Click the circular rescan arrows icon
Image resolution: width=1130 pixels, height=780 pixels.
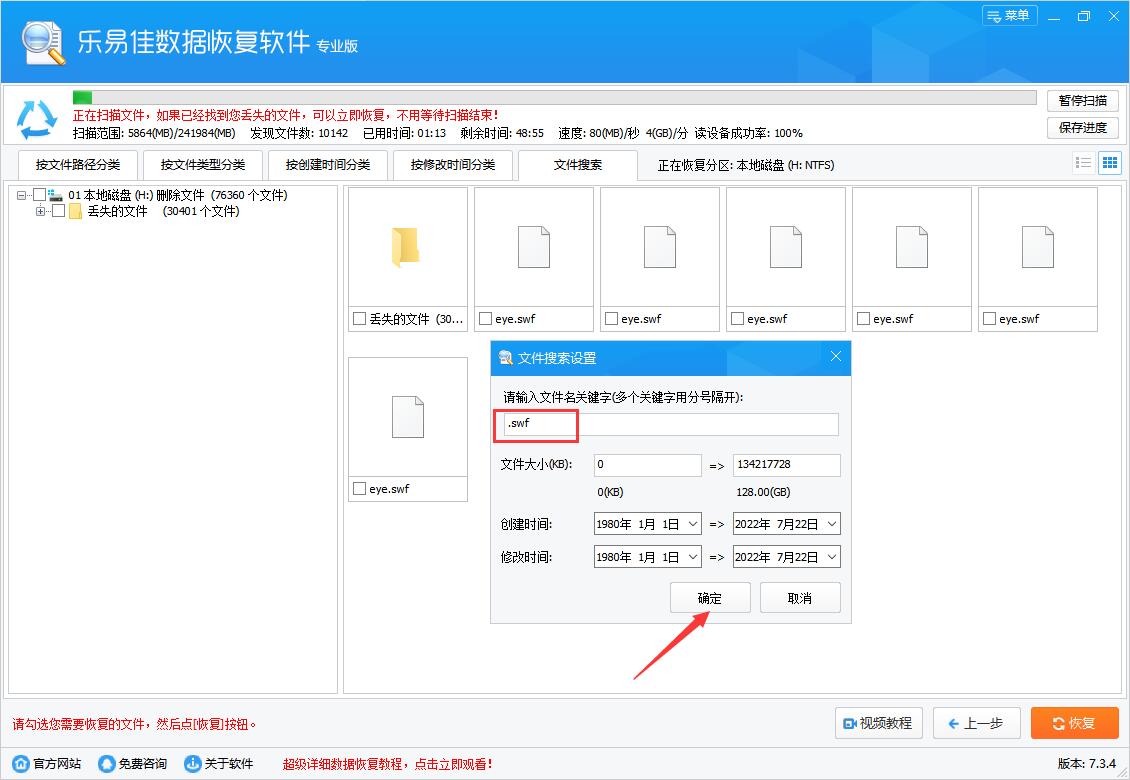pyautogui.click(x=37, y=119)
